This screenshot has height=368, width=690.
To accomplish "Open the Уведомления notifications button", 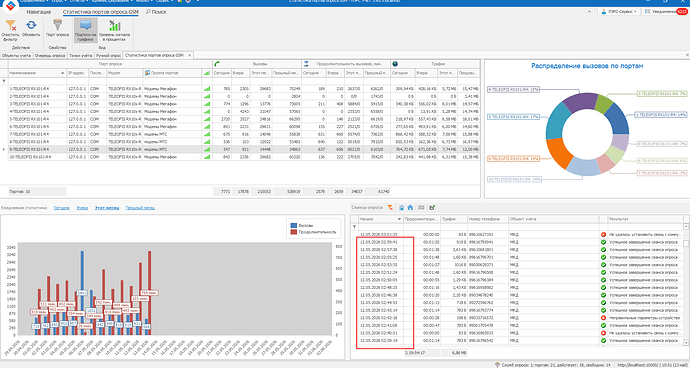I will pos(666,11).
